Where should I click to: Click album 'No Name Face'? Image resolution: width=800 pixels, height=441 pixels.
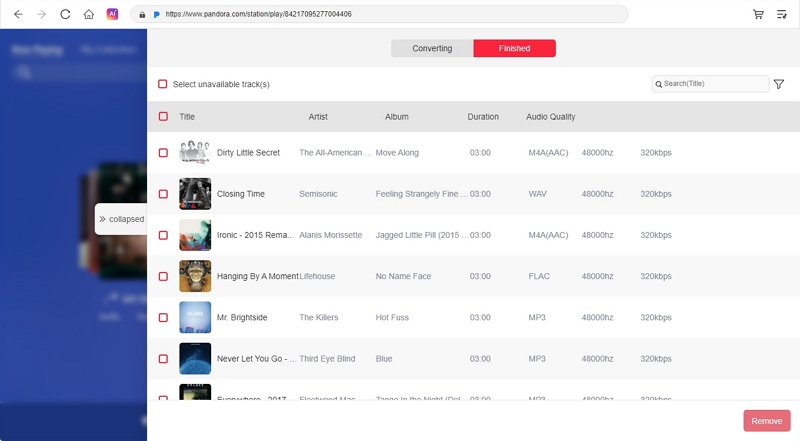tap(403, 276)
